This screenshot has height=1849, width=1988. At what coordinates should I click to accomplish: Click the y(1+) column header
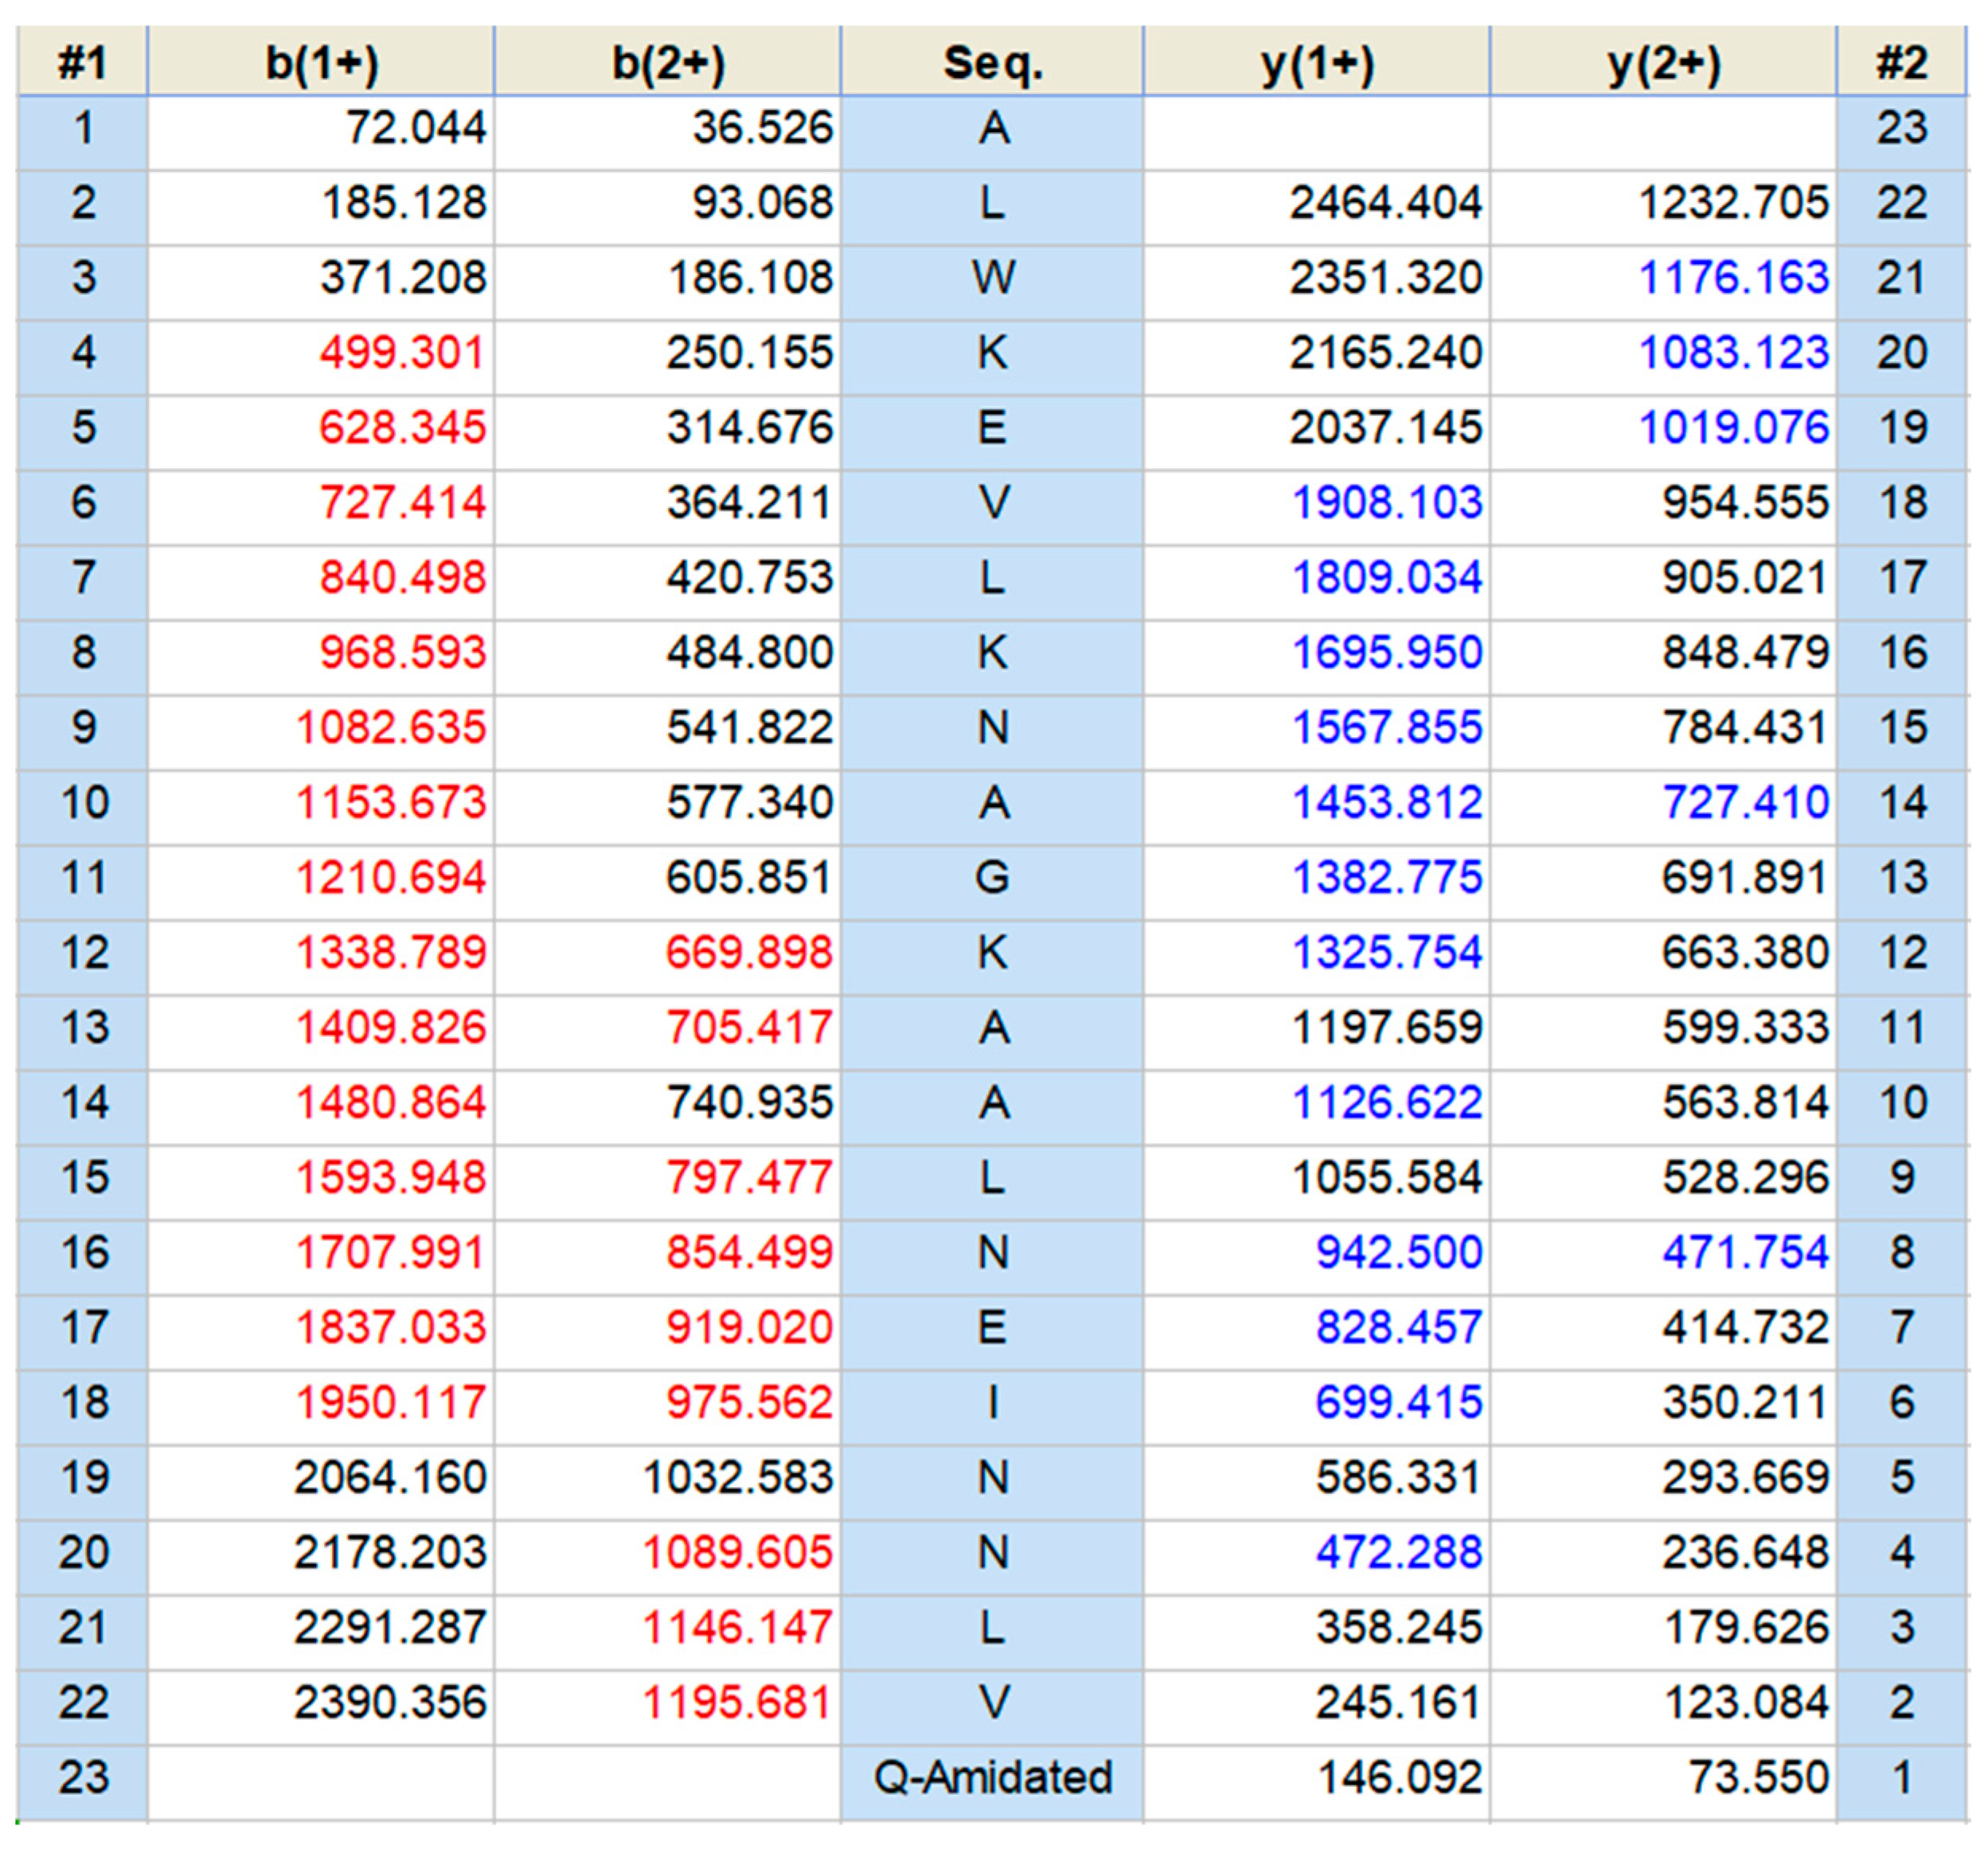pyautogui.click(x=1317, y=62)
